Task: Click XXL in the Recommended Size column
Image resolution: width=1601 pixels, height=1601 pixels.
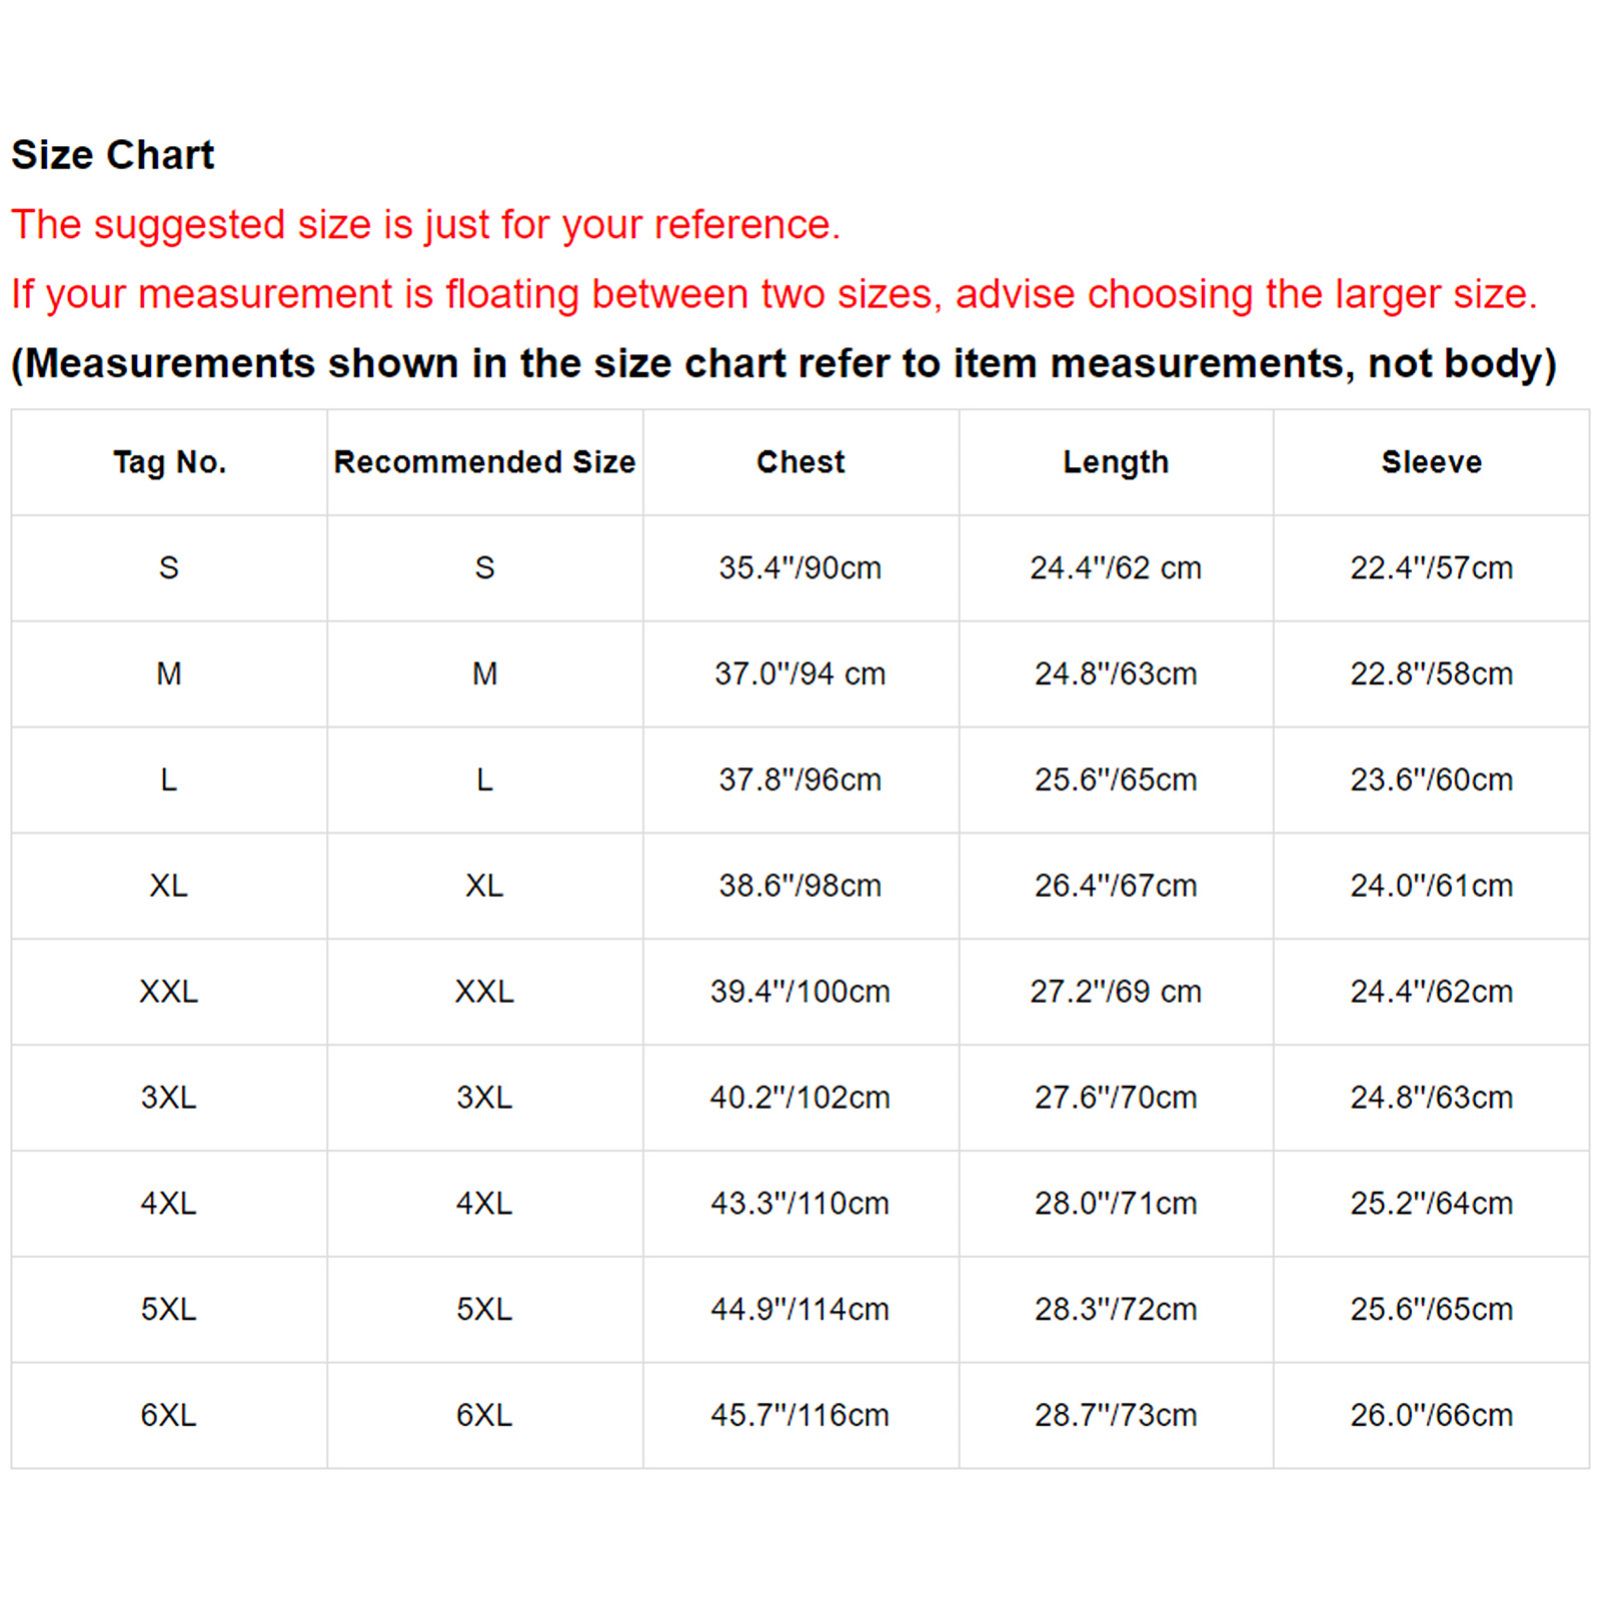Action: coord(484,992)
